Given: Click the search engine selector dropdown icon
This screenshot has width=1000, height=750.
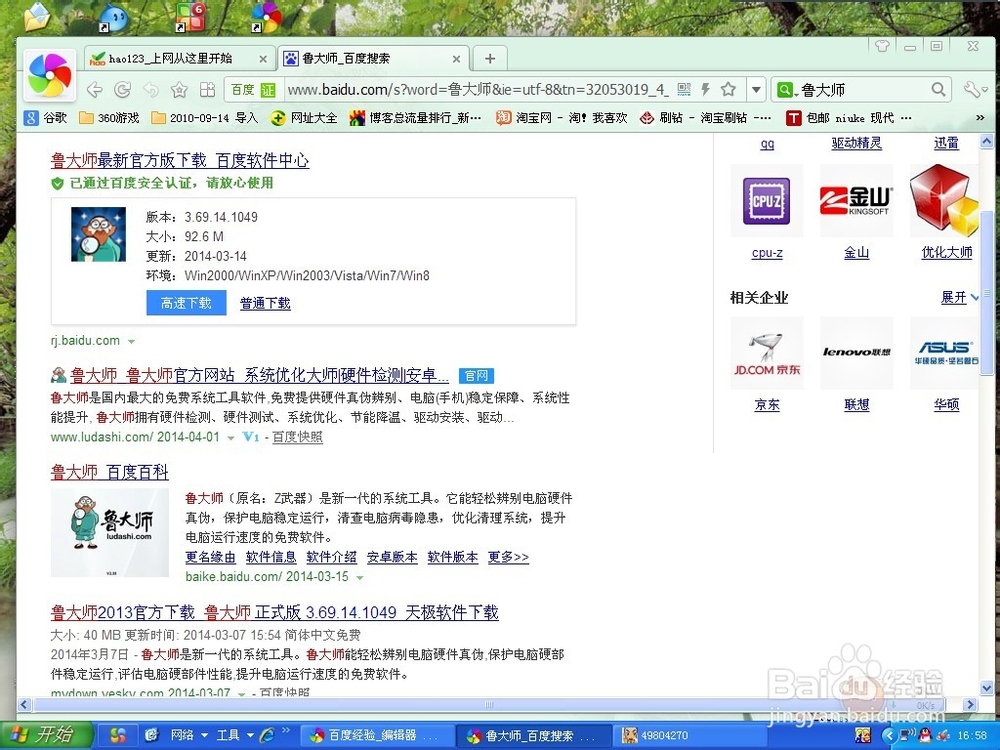Looking at the screenshot, I should tap(786, 90).
